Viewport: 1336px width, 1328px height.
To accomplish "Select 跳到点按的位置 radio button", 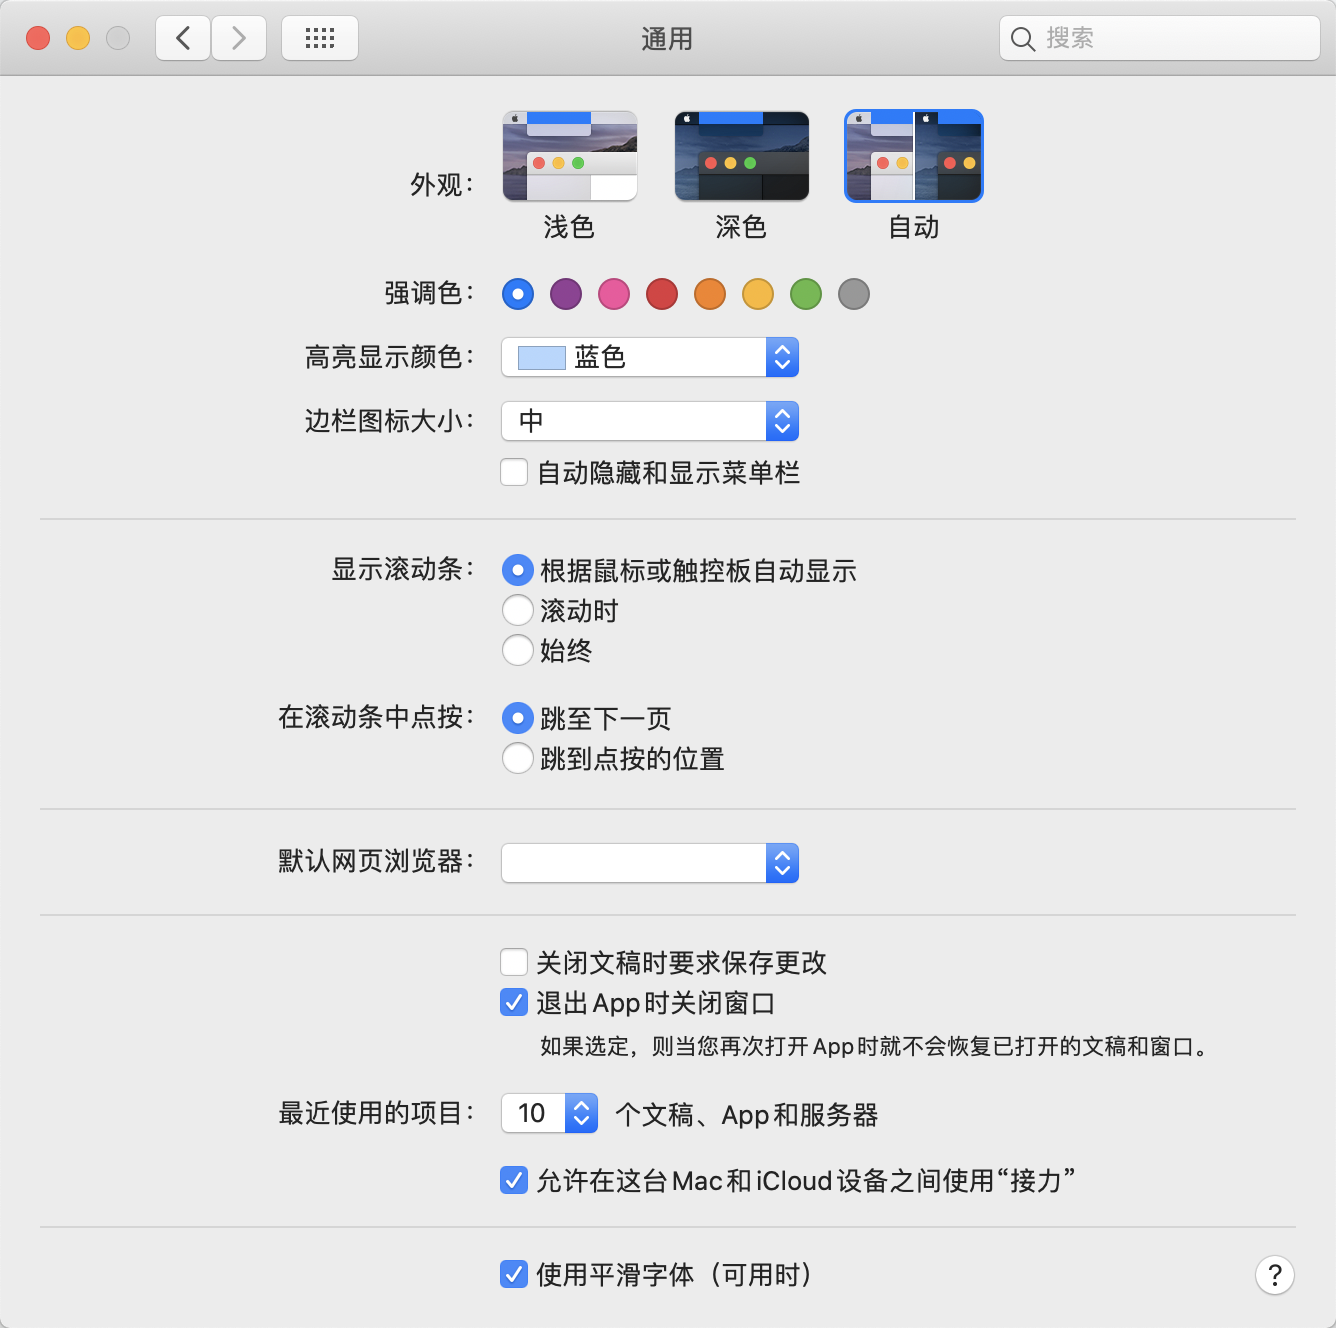I will click(x=518, y=758).
